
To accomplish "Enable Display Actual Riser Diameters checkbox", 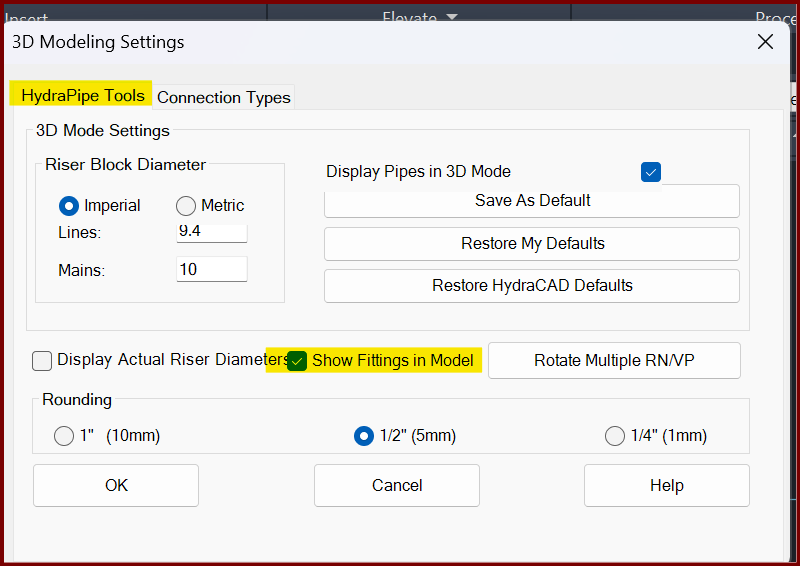I will [x=42, y=361].
